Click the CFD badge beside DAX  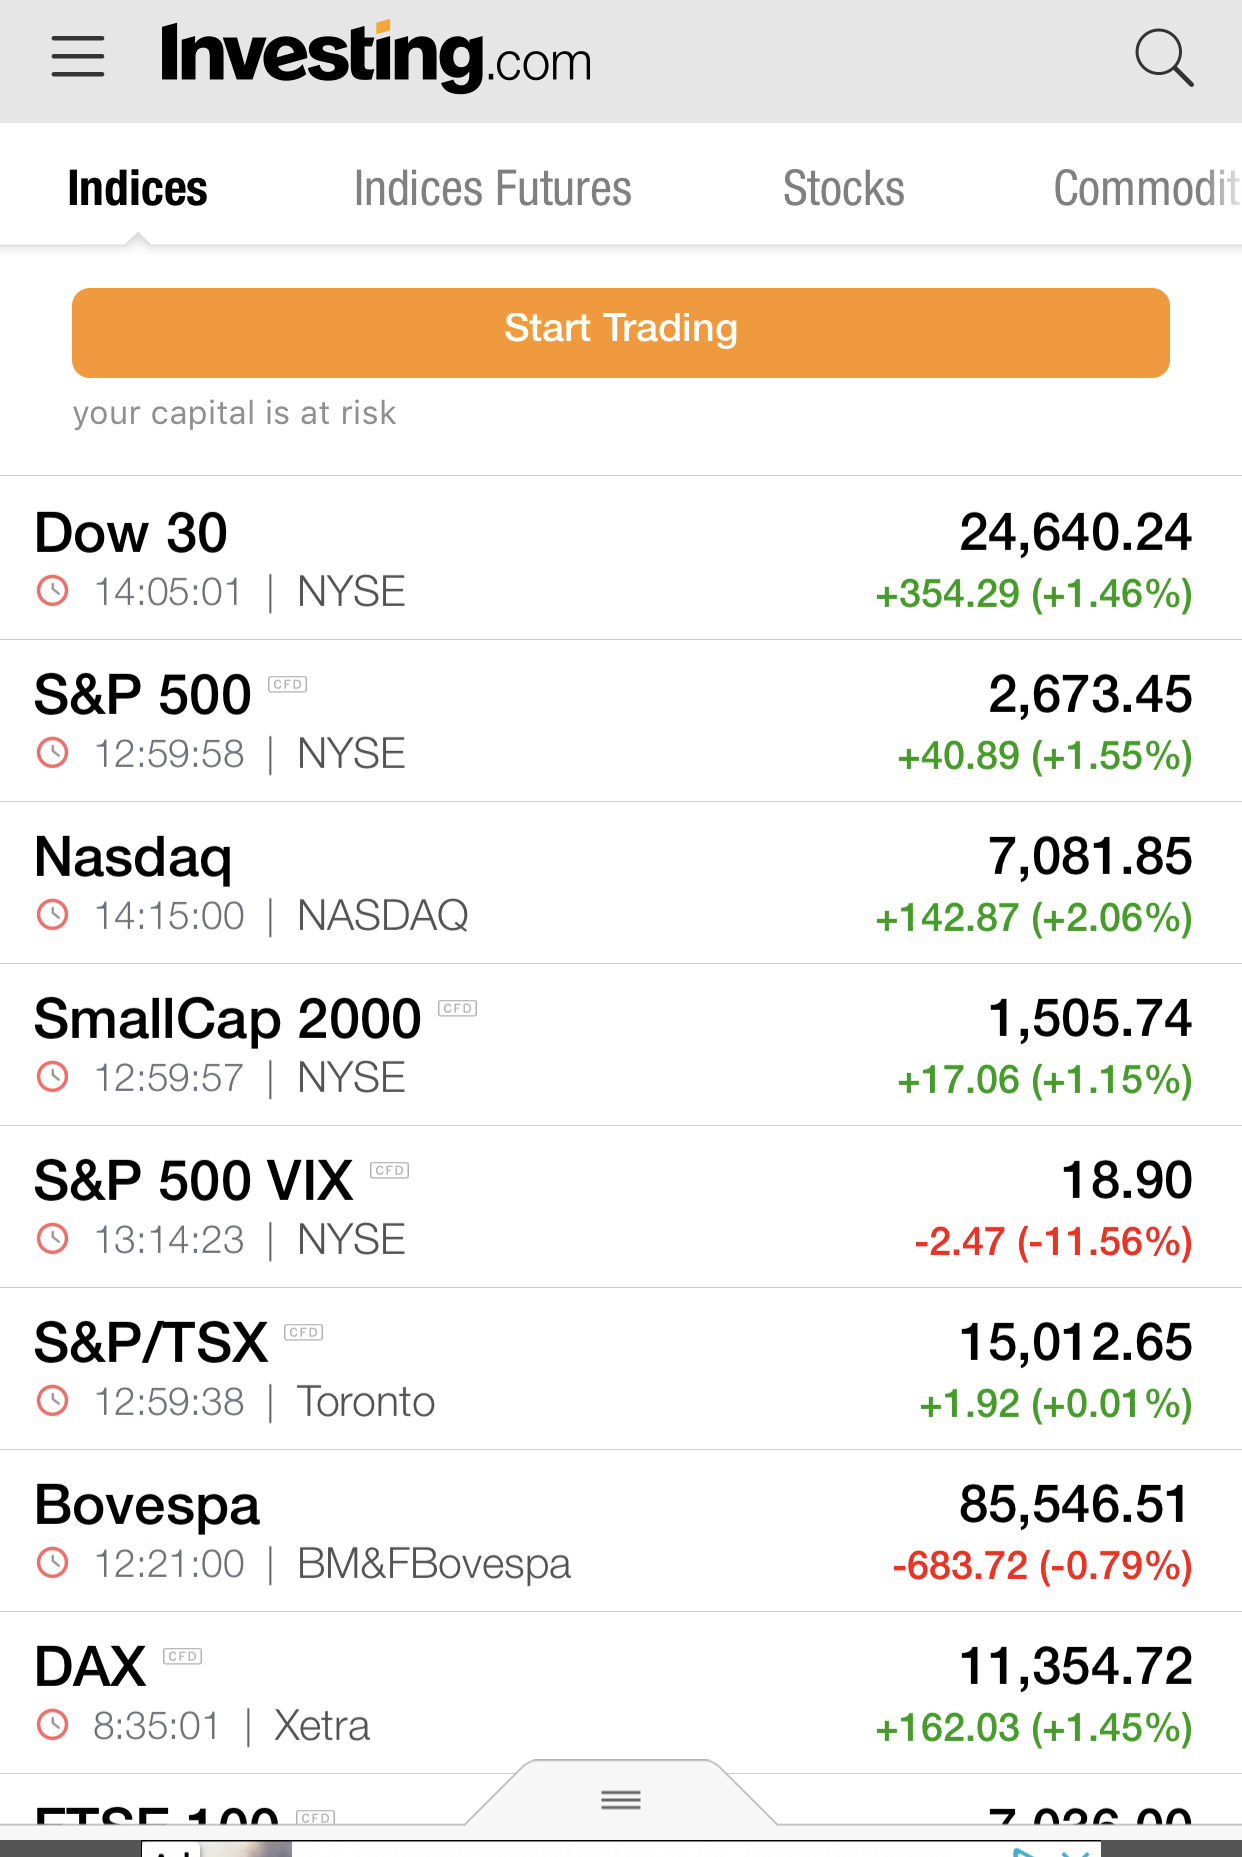coord(183,1657)
